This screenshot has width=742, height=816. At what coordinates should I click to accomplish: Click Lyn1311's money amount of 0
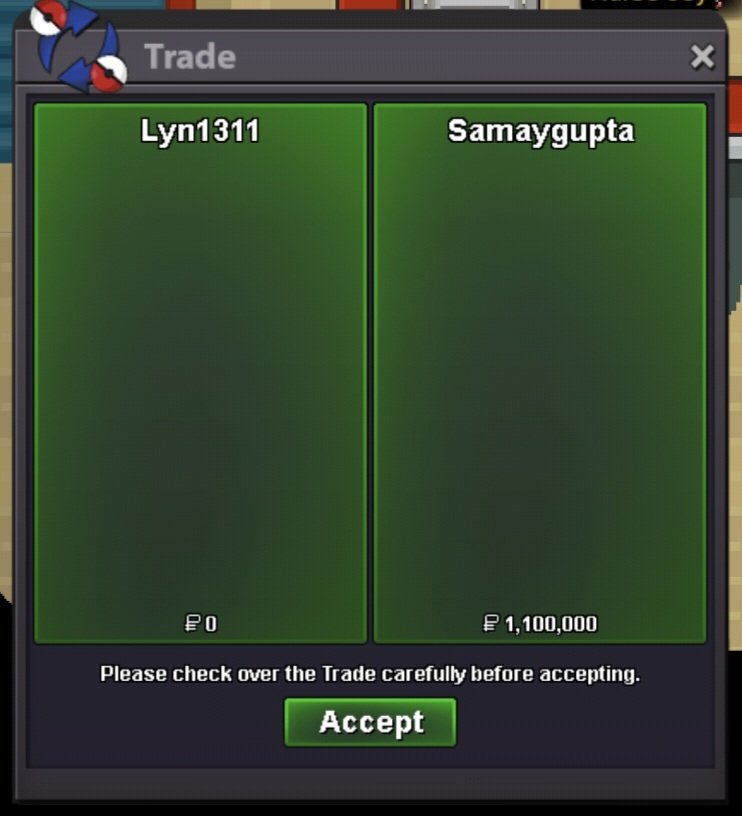coord(211,623)
